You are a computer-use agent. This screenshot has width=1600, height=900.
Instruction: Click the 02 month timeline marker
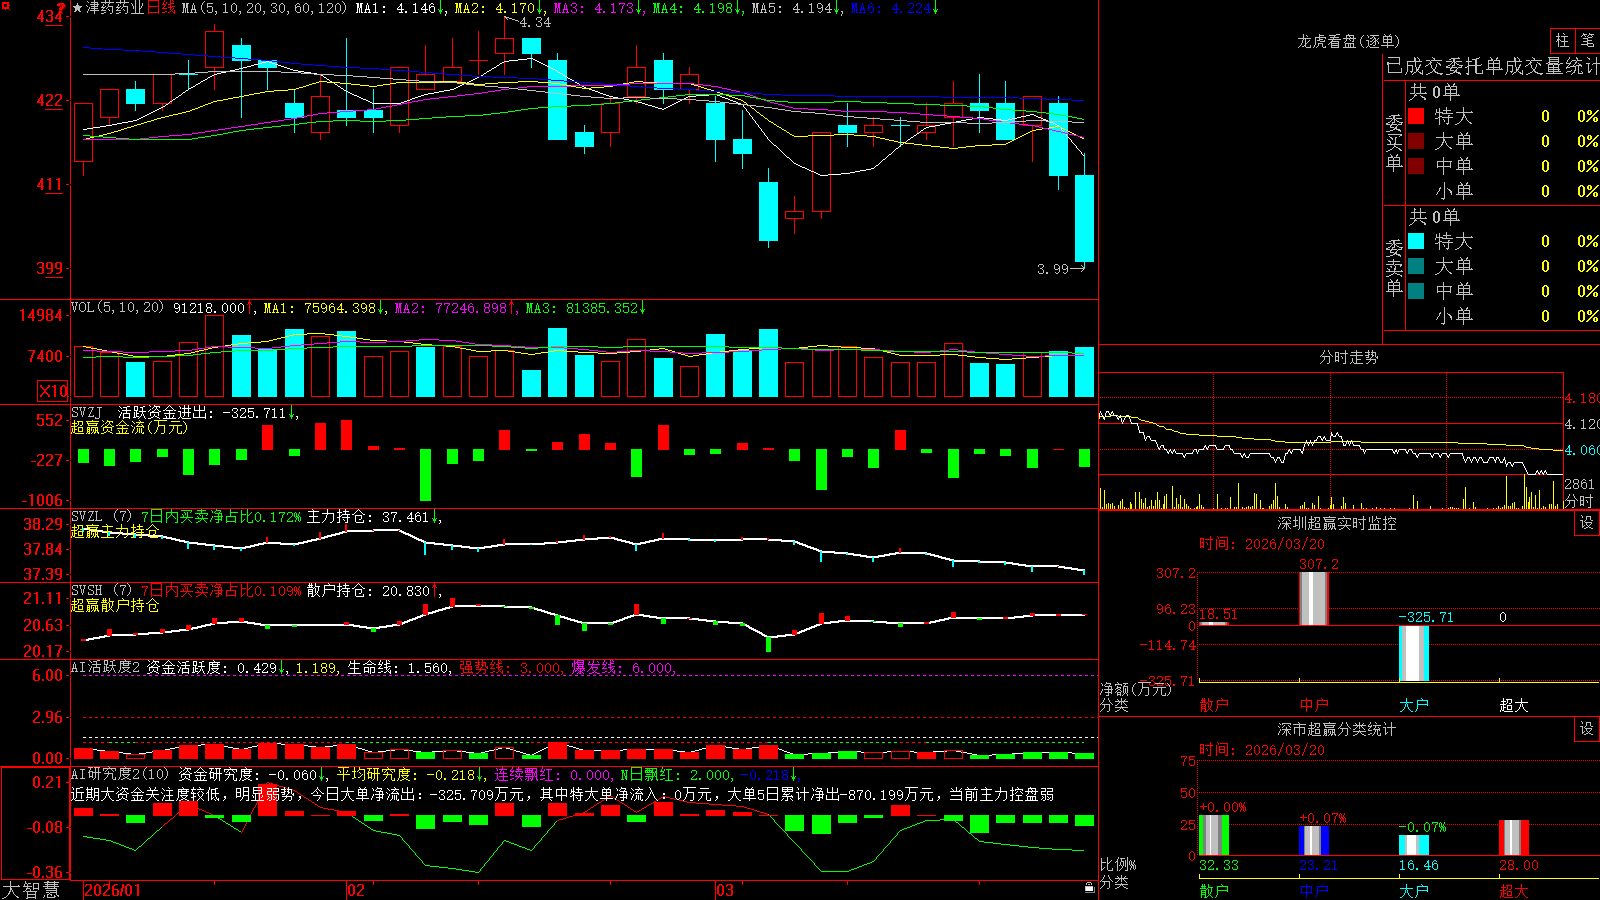point(356,890)
